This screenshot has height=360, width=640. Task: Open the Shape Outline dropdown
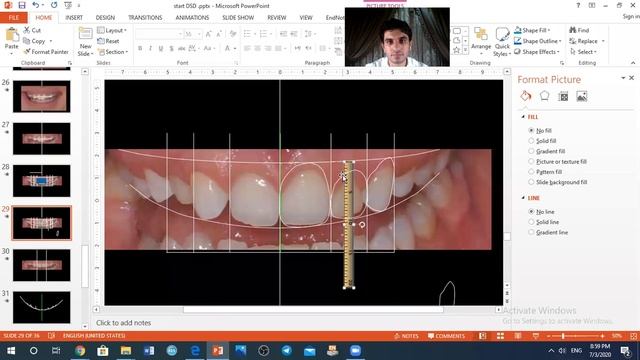[x=538, y=41]
